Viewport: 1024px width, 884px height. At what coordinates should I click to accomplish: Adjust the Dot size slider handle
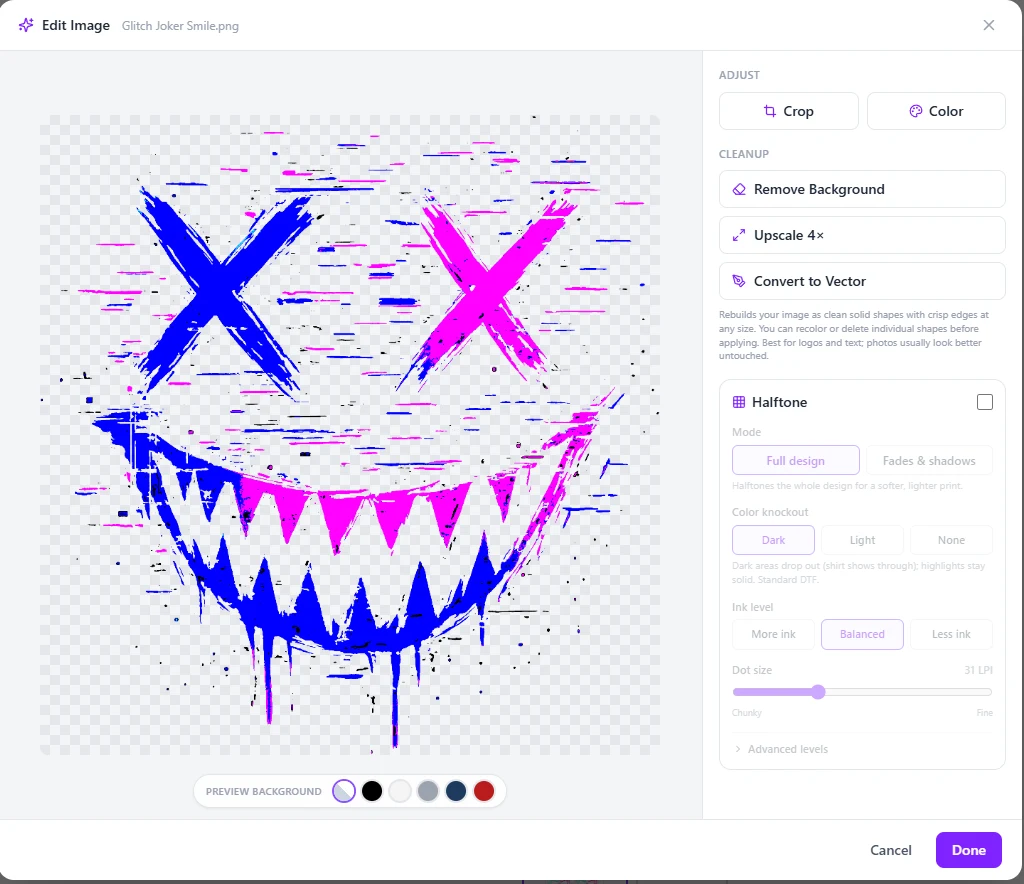pos(818,692)
